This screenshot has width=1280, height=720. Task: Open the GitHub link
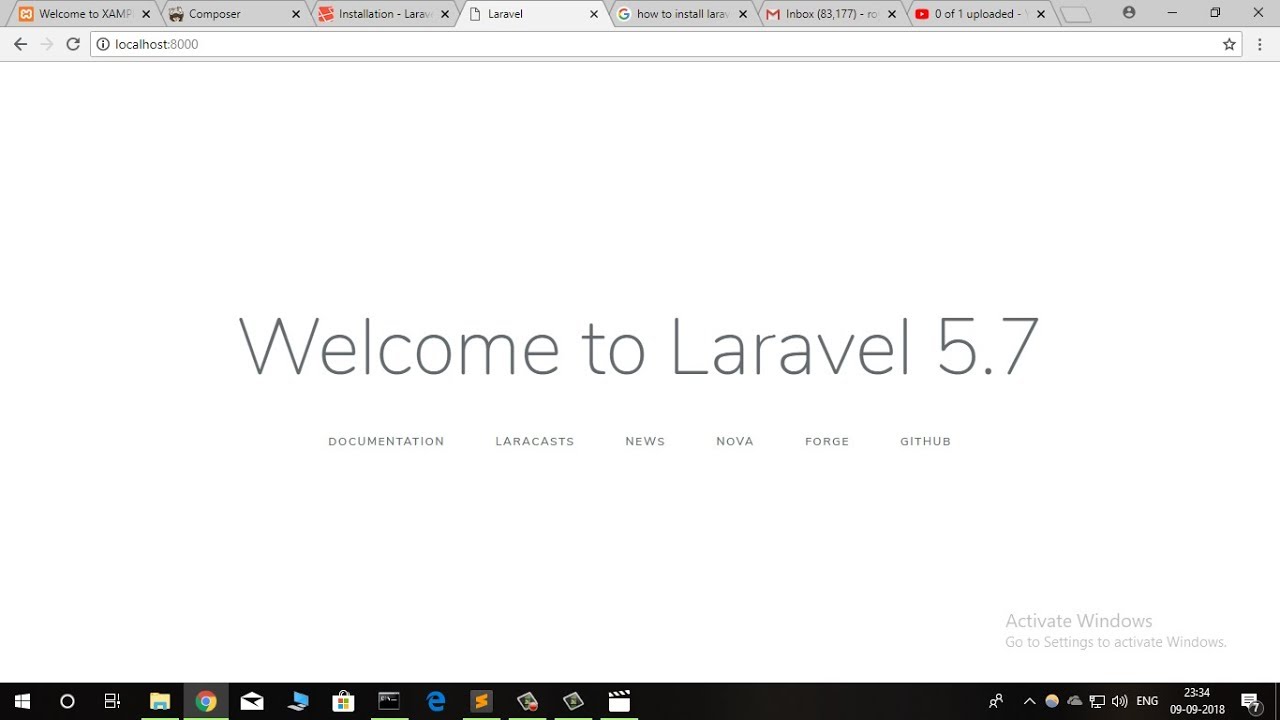click(925, 441)
